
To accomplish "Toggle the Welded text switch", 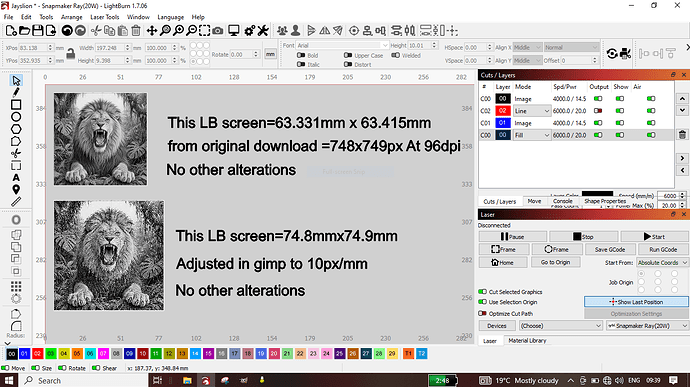I will (396, 55).
